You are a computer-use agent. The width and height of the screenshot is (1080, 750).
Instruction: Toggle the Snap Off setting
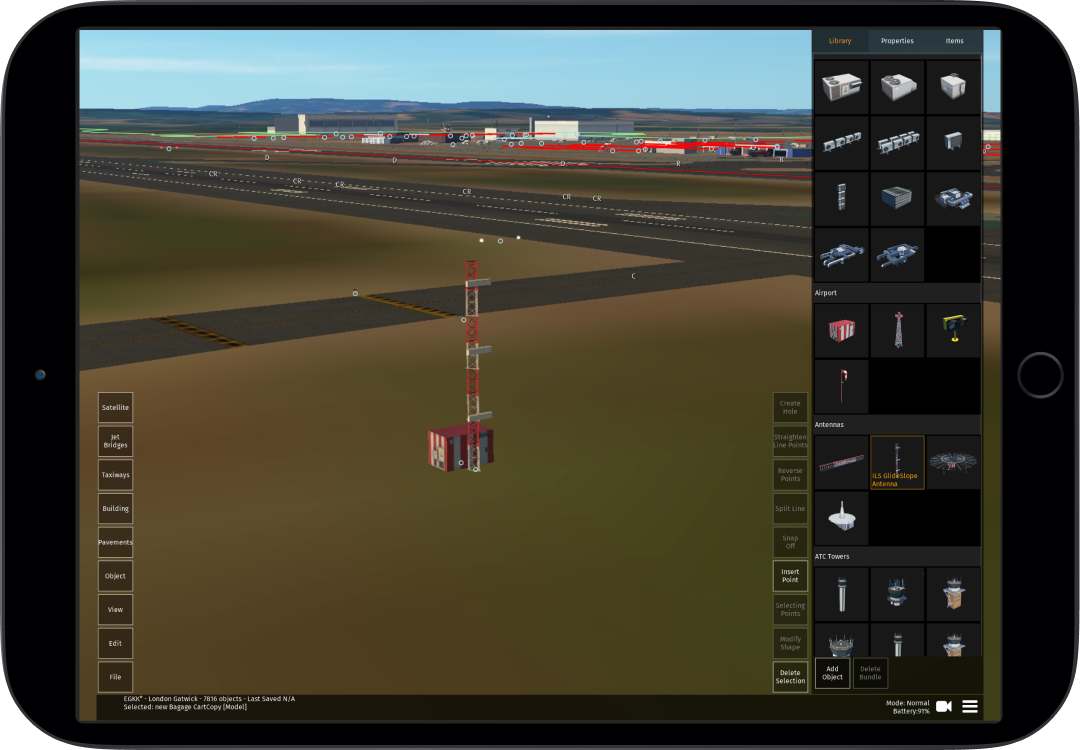click(790, 541)
